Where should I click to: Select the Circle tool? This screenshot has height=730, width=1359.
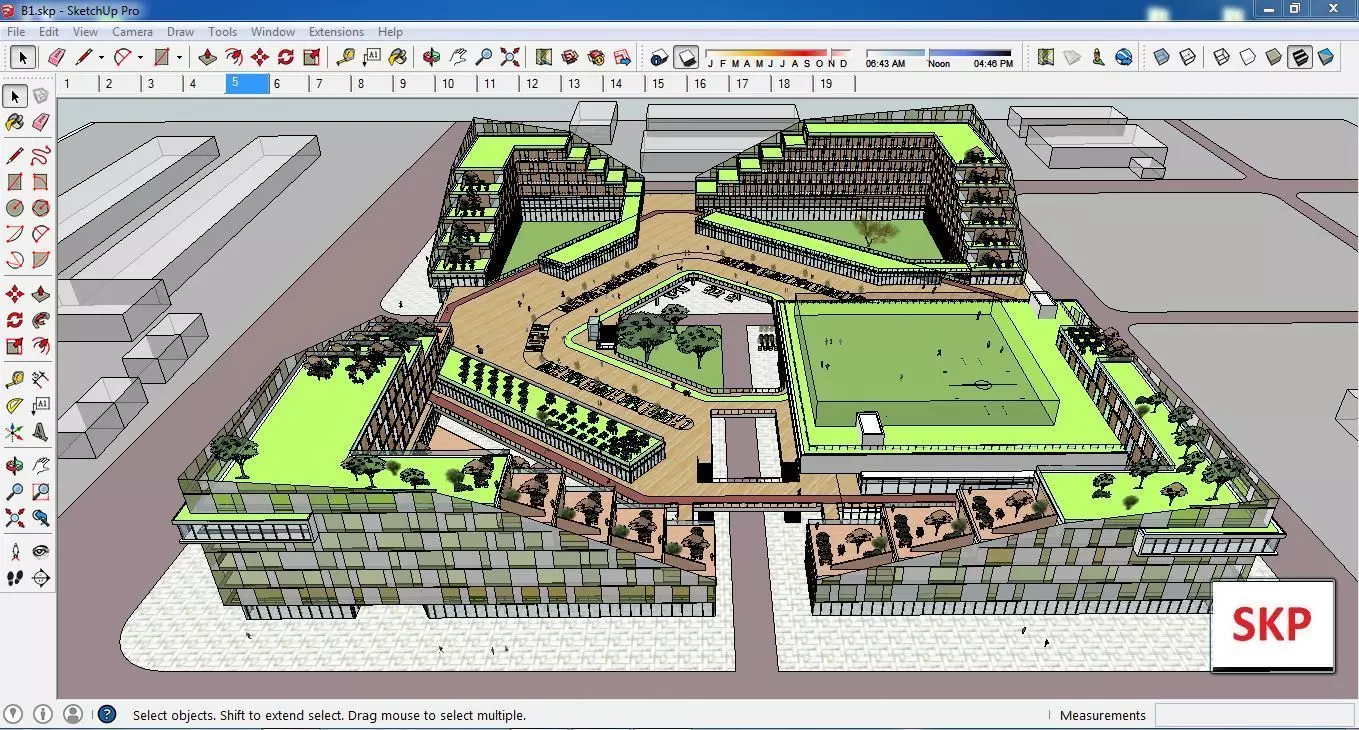14,207
